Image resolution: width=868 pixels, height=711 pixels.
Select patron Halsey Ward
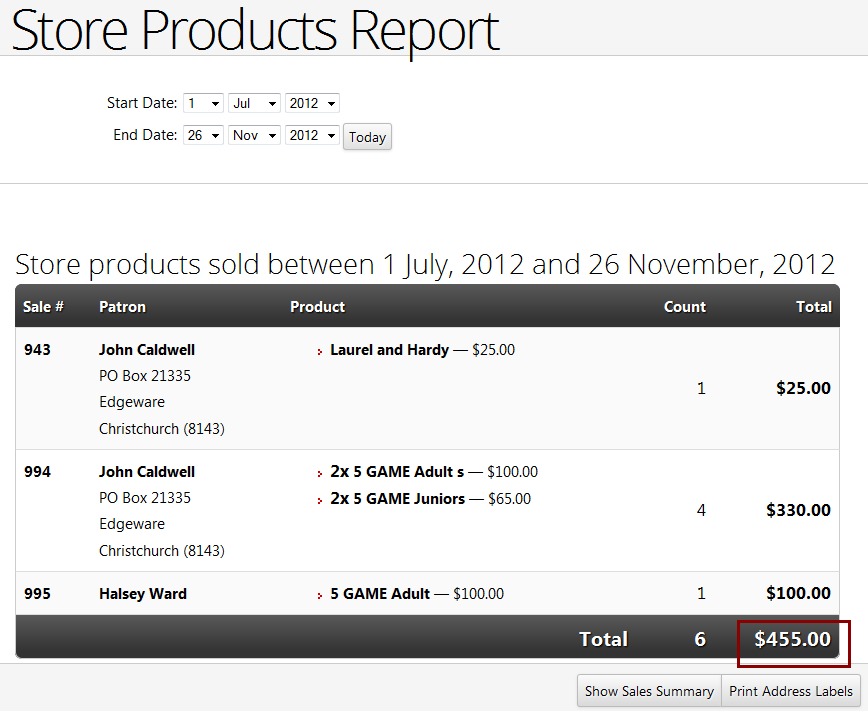coord(143,594)
